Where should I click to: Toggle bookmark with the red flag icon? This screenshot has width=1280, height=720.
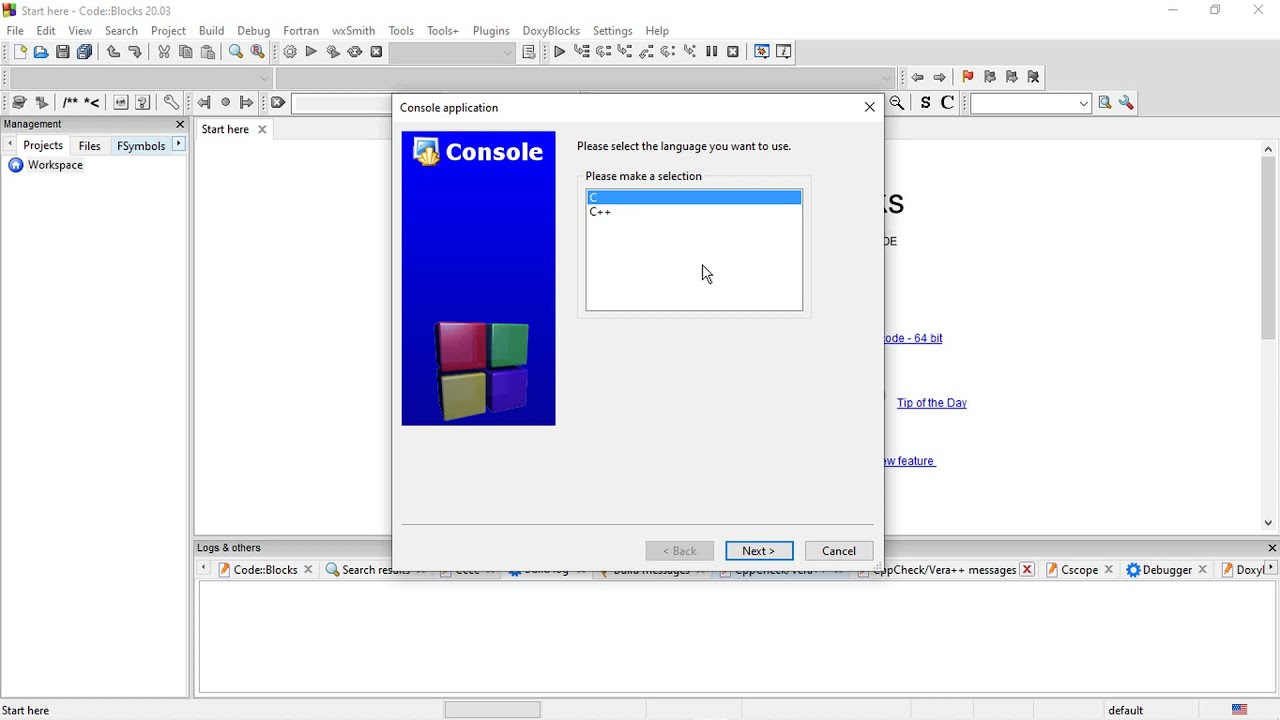(x=967, y=77)
